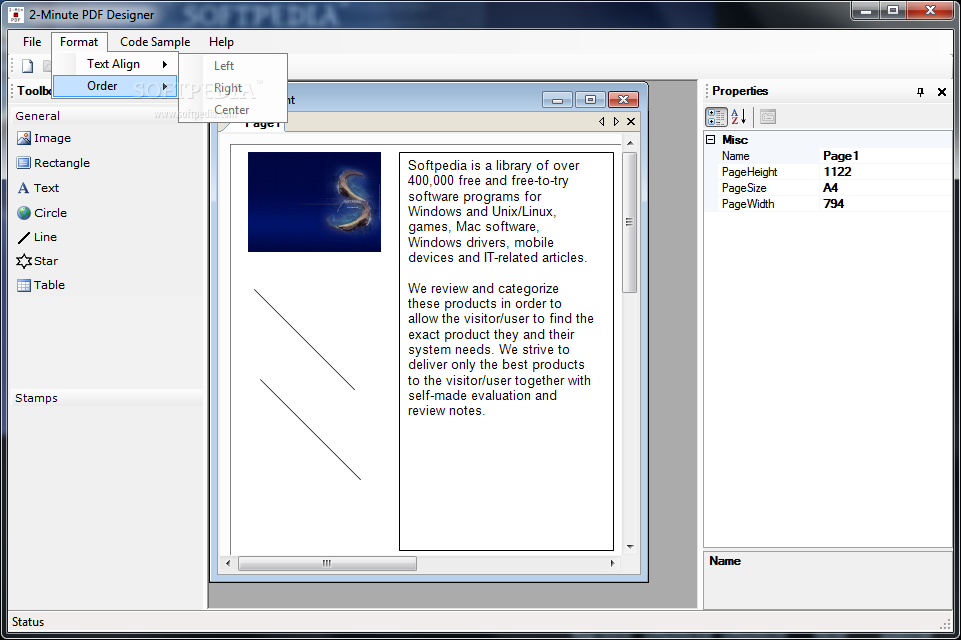Choose the Order menu entry
961x640 pixels.
tap(115, 86)
